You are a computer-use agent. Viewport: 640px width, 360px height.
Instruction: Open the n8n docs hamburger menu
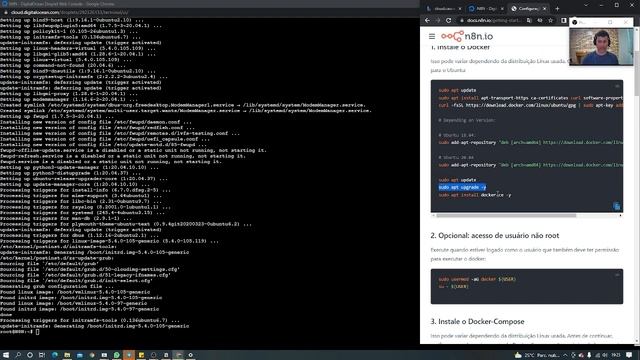point(432,36)
